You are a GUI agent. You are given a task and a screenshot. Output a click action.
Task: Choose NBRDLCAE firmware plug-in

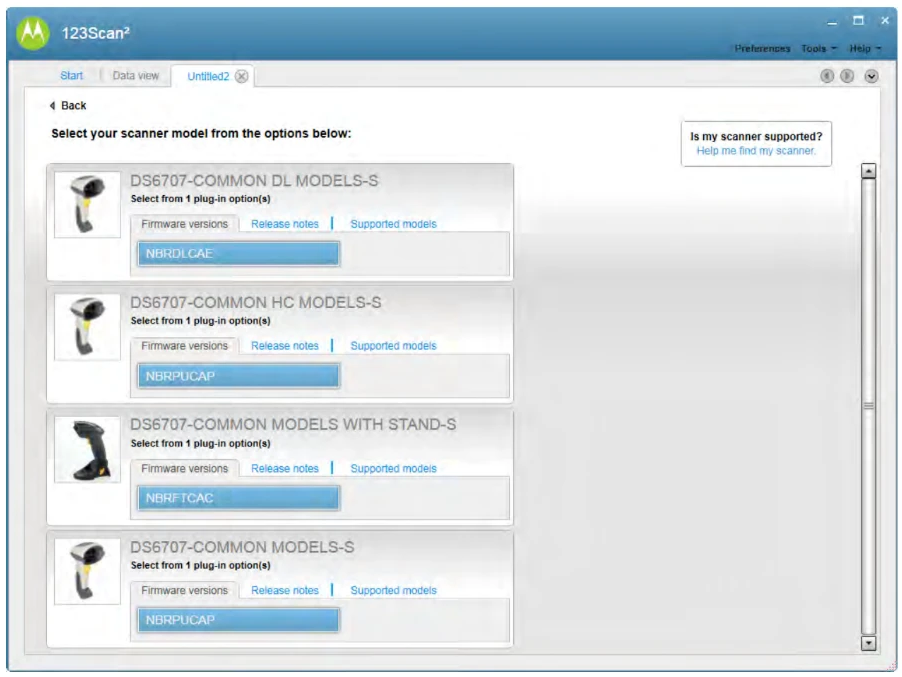click(239, 254)
